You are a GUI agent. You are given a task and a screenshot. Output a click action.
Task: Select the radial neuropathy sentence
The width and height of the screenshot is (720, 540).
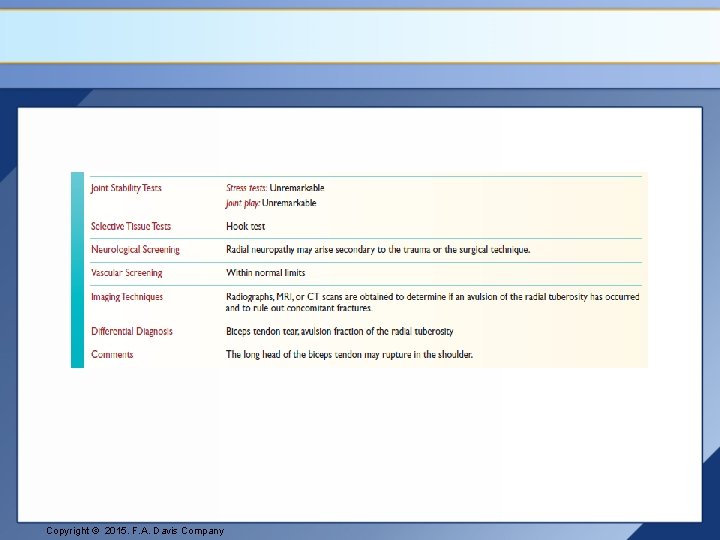click(x=378, y=249)
